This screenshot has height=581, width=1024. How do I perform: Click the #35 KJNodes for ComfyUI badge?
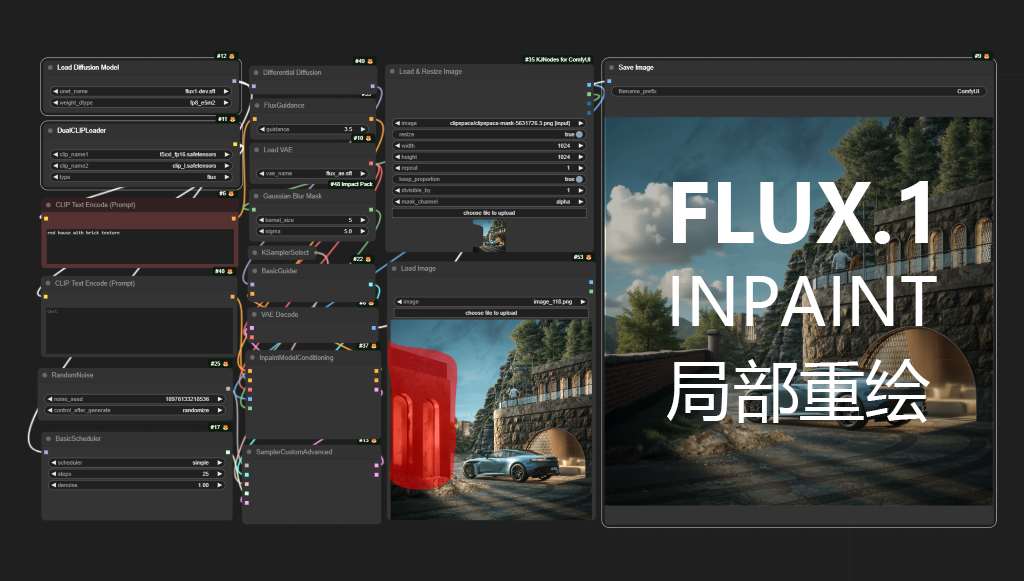point(557,59)
